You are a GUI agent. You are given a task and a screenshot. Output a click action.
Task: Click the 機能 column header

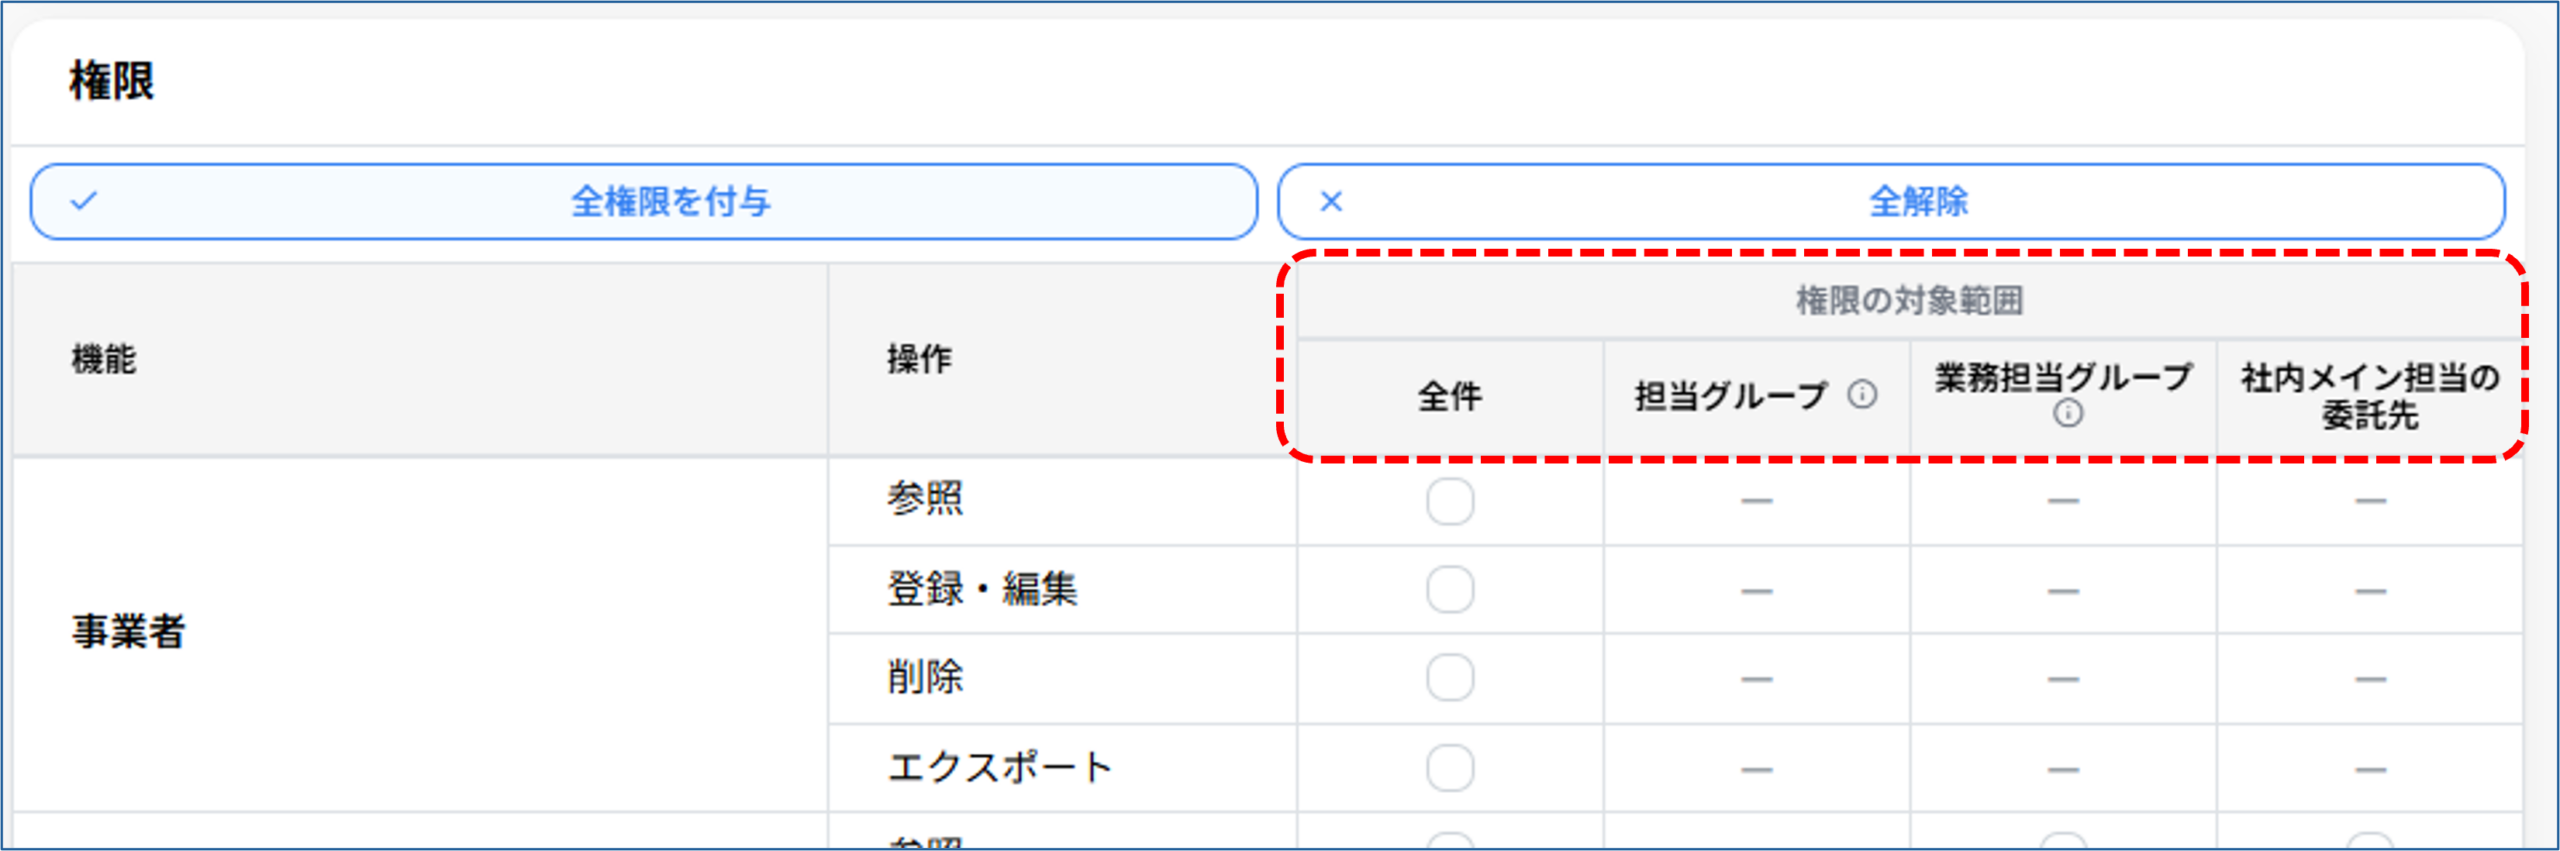tap(104, 359)
